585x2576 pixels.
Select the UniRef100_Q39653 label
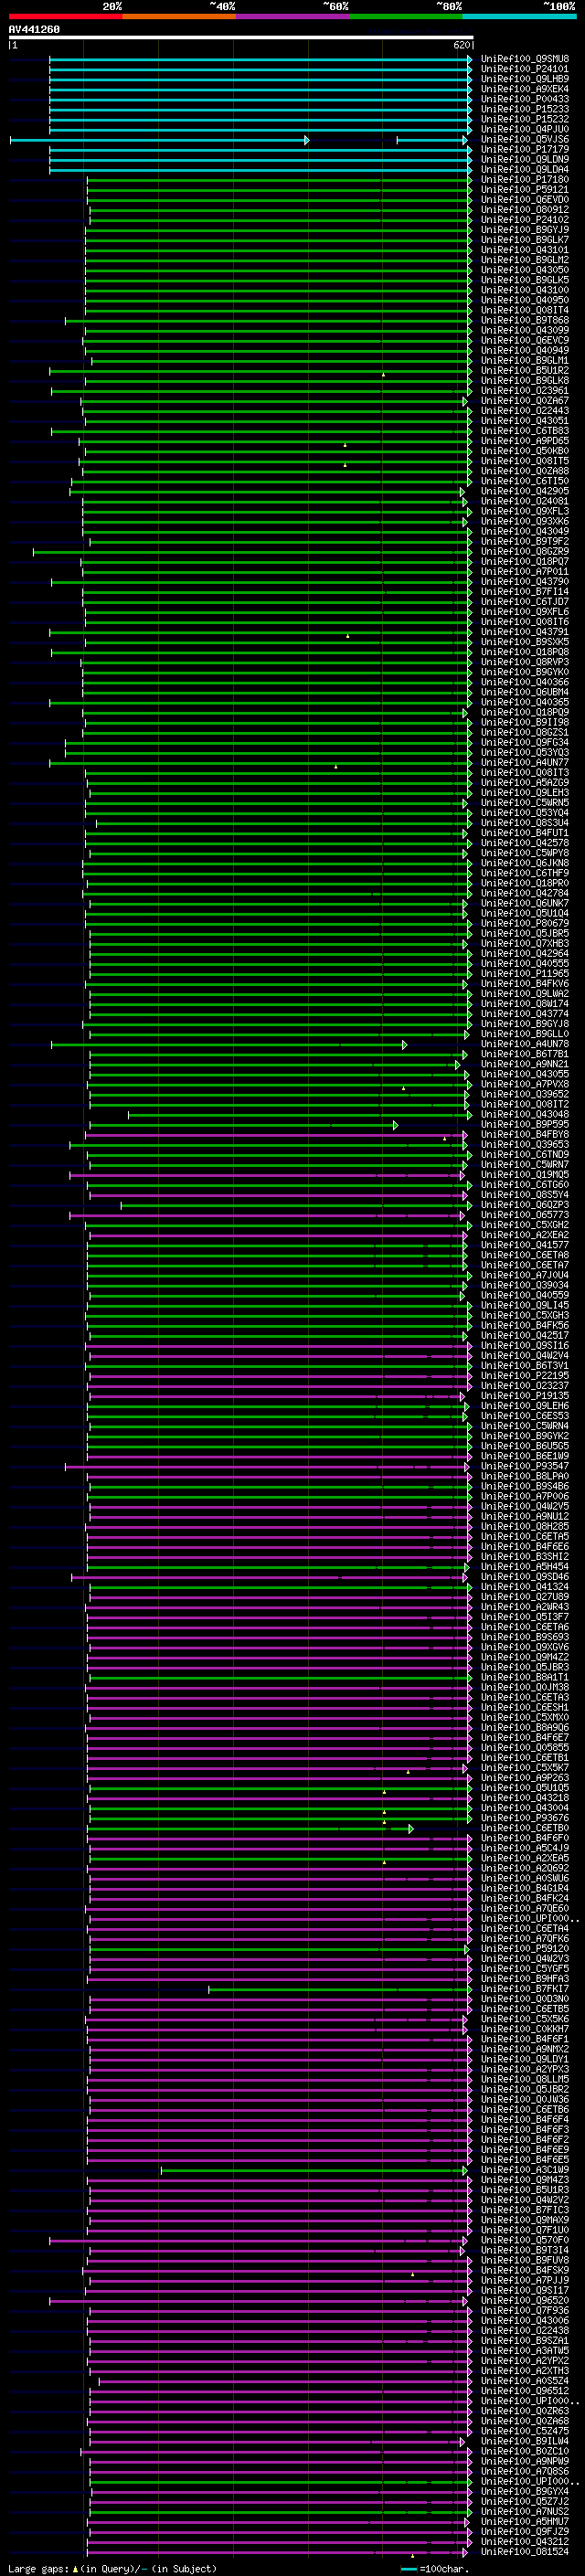pyautogui.click(x=525, y=1145)
